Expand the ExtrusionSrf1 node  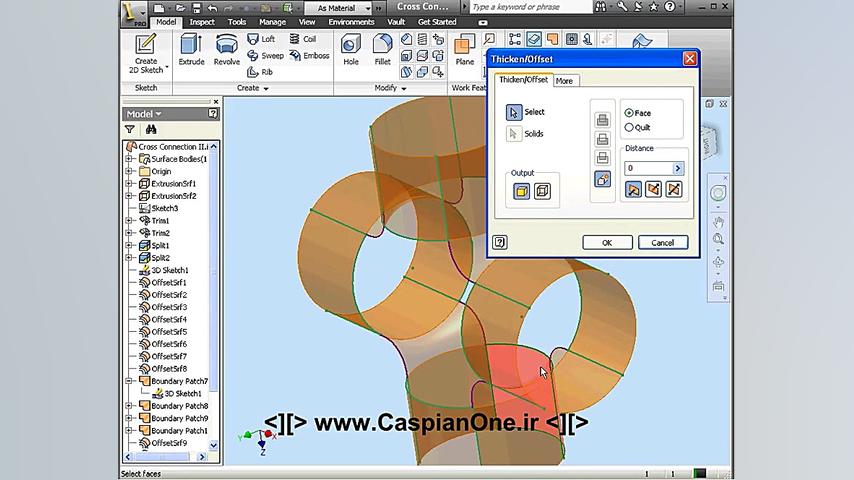(129, 184)
